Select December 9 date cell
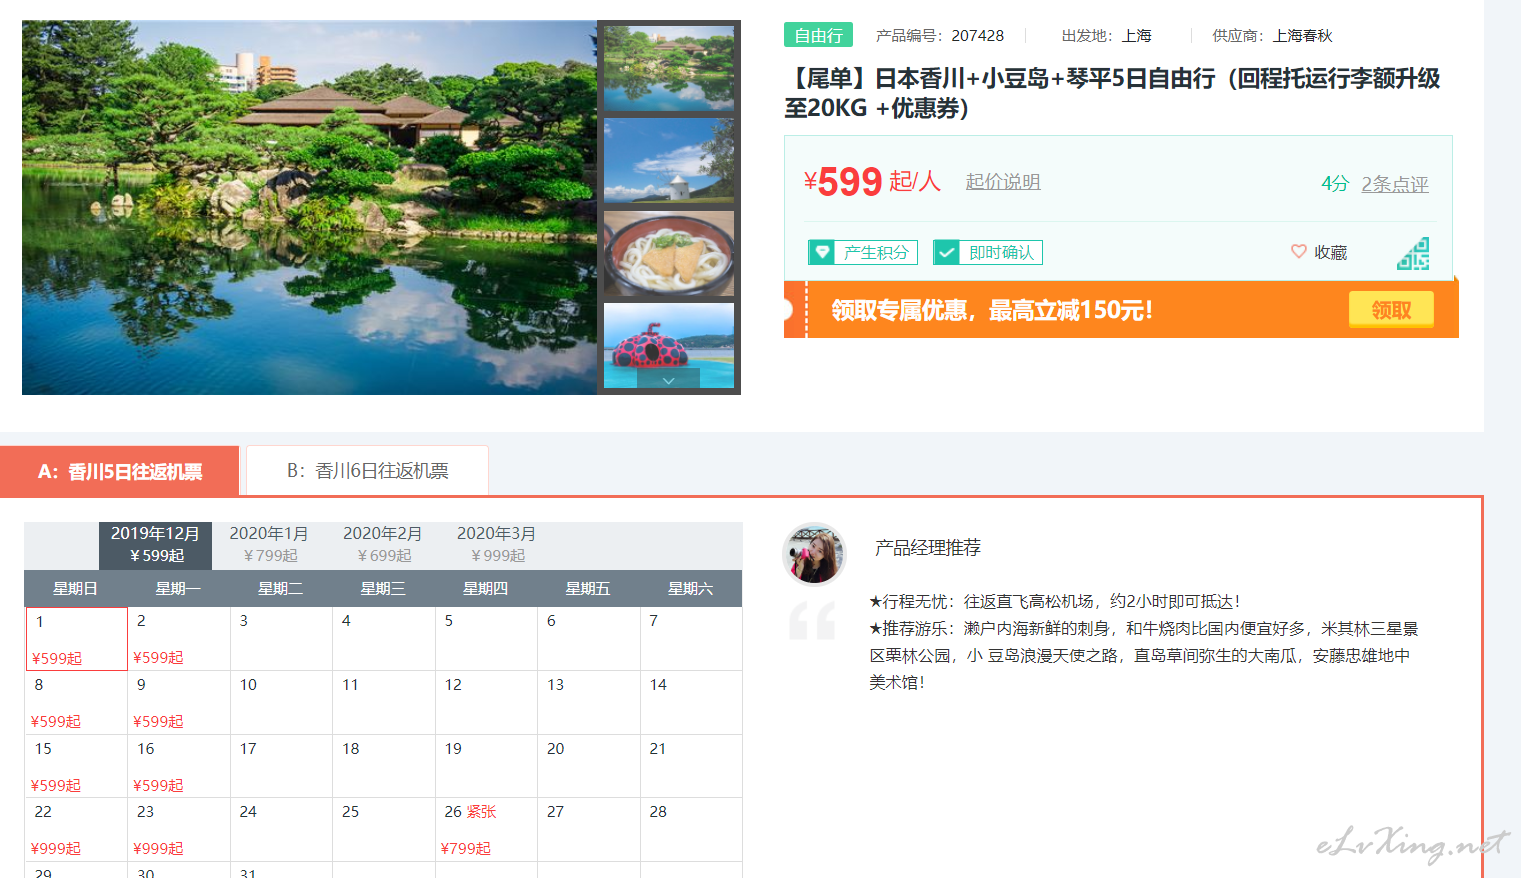The height and width of the screenshot is (878, 1521). 179,703
